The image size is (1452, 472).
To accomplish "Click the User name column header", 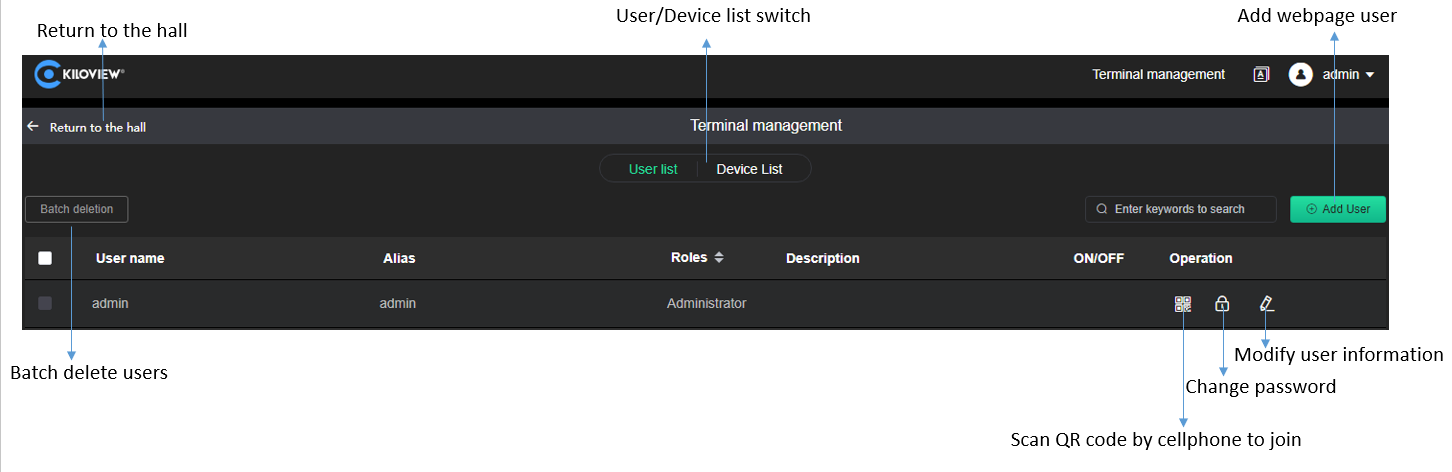I will click(x=130, y=258).
